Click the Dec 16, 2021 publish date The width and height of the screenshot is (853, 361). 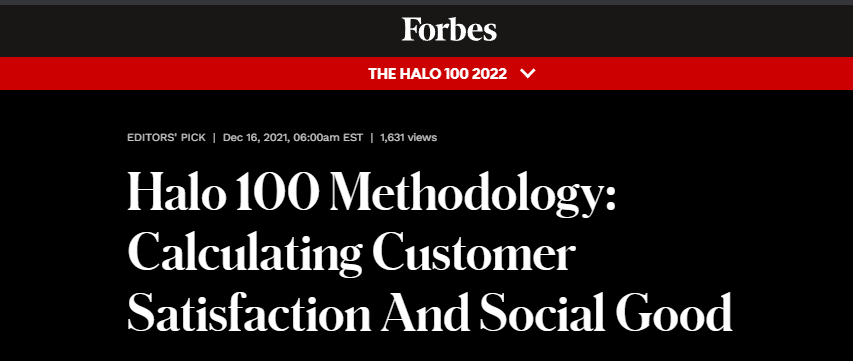(x=256, y=138)
